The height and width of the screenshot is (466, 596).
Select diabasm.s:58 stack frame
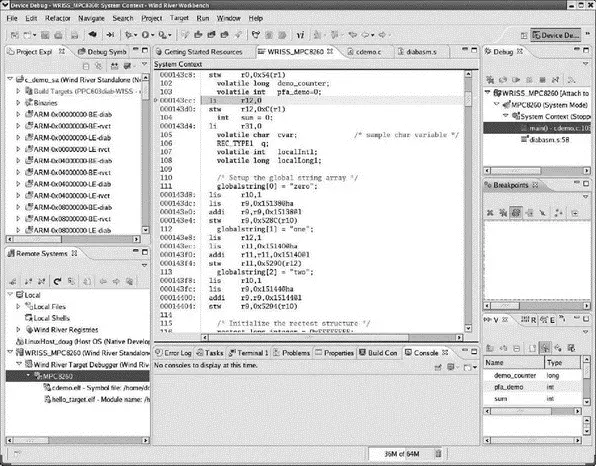(545, 140)
